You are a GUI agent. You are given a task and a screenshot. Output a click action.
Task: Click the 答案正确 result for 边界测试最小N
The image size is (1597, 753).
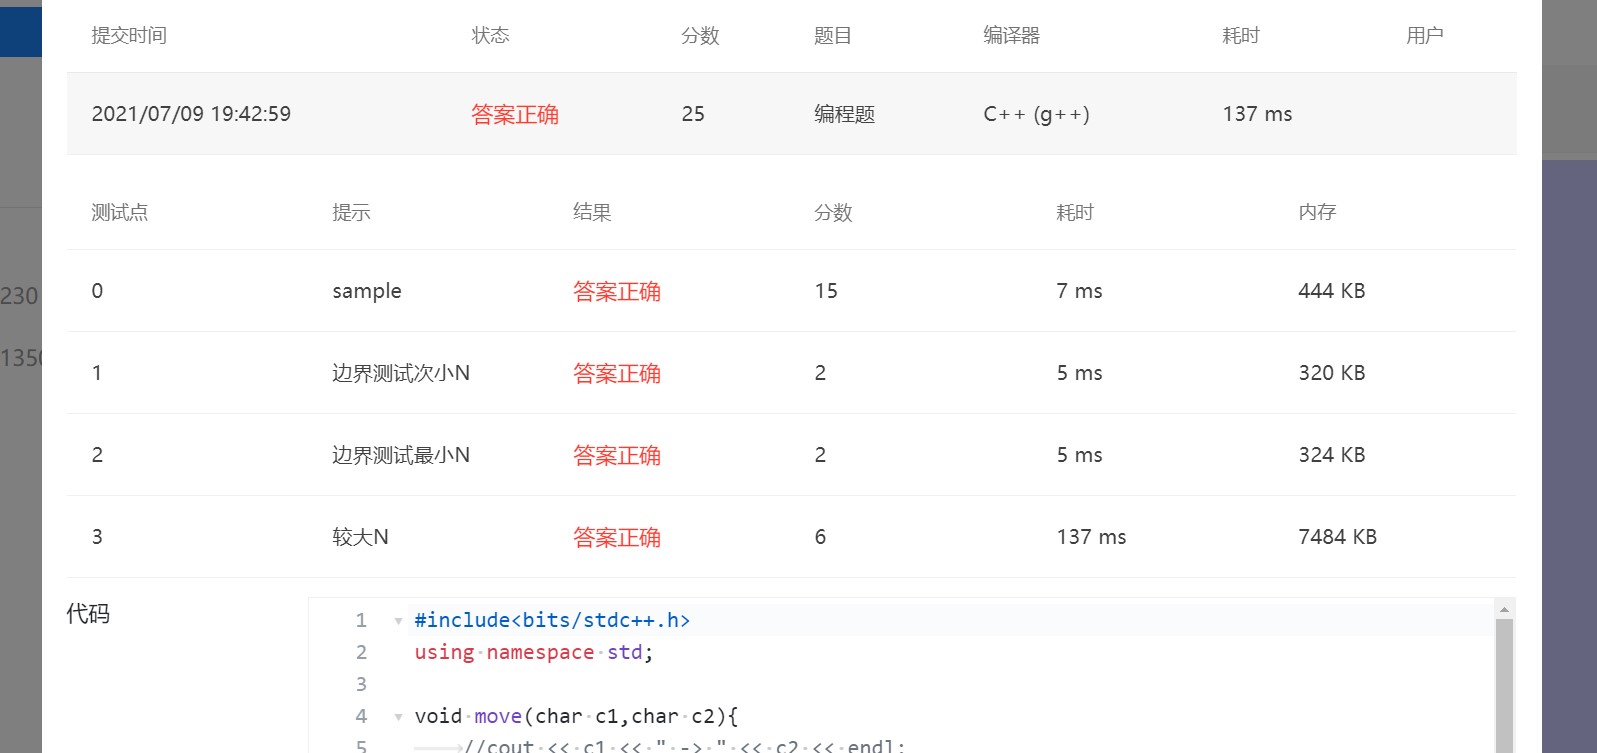tap(617, 456)
